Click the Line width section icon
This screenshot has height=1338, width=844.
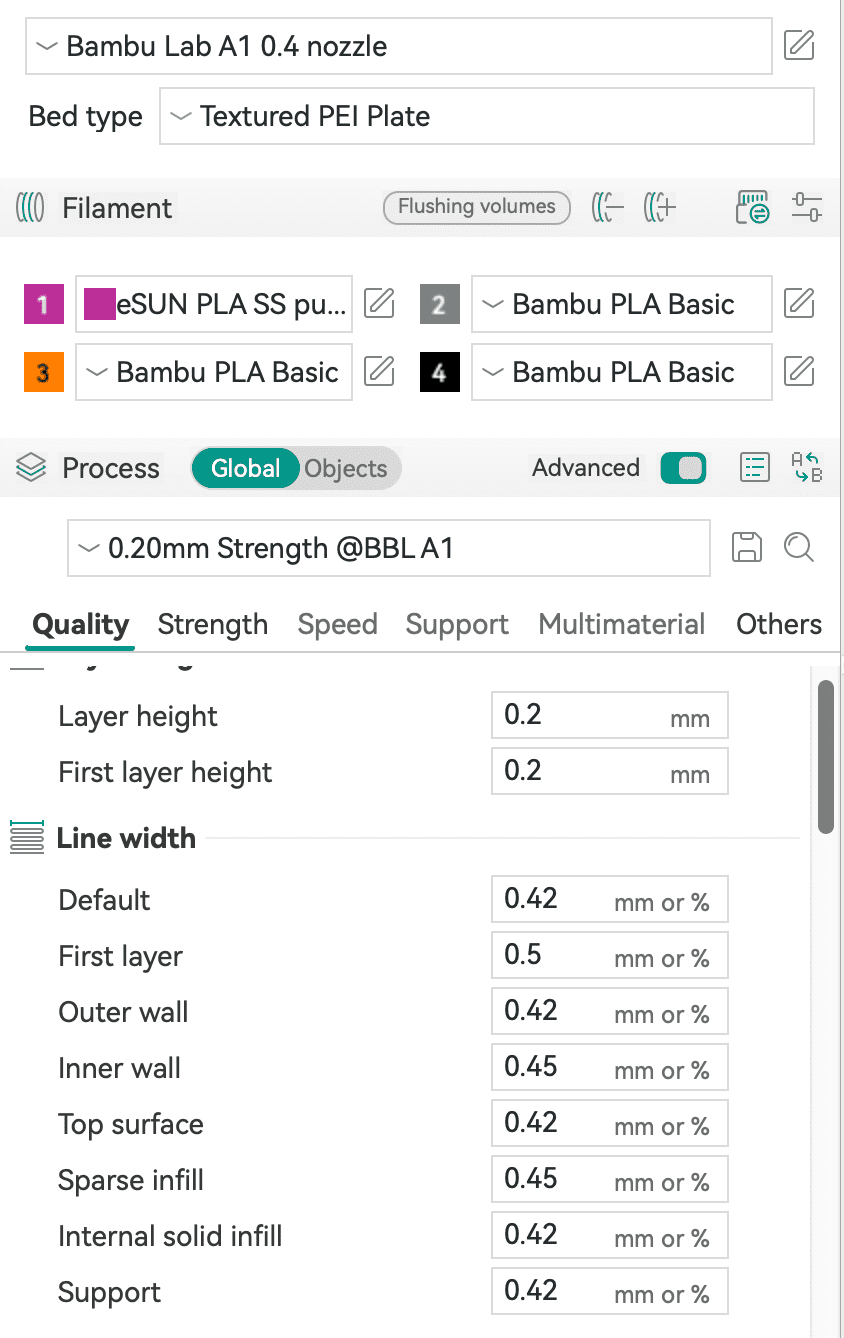coord(27,838)
